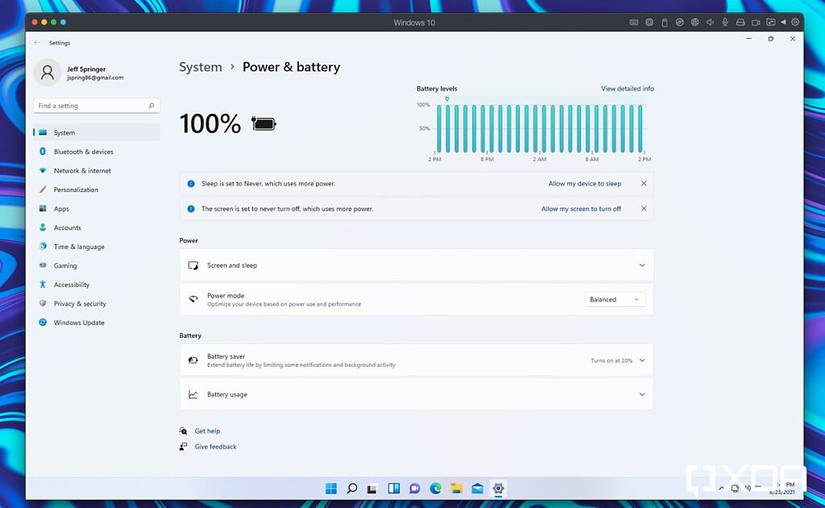Click the battery charging icon

click(264, 124)
